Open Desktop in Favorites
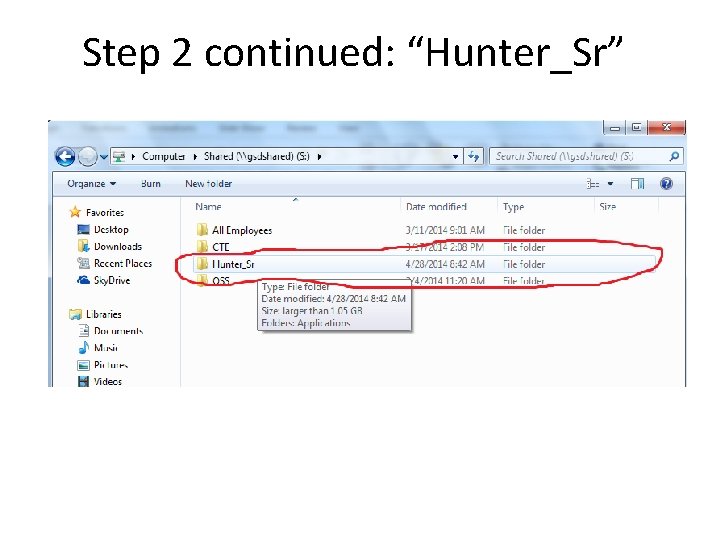This screenshot has width=720, height=540. pyautogui.click(x=111, y=230)
